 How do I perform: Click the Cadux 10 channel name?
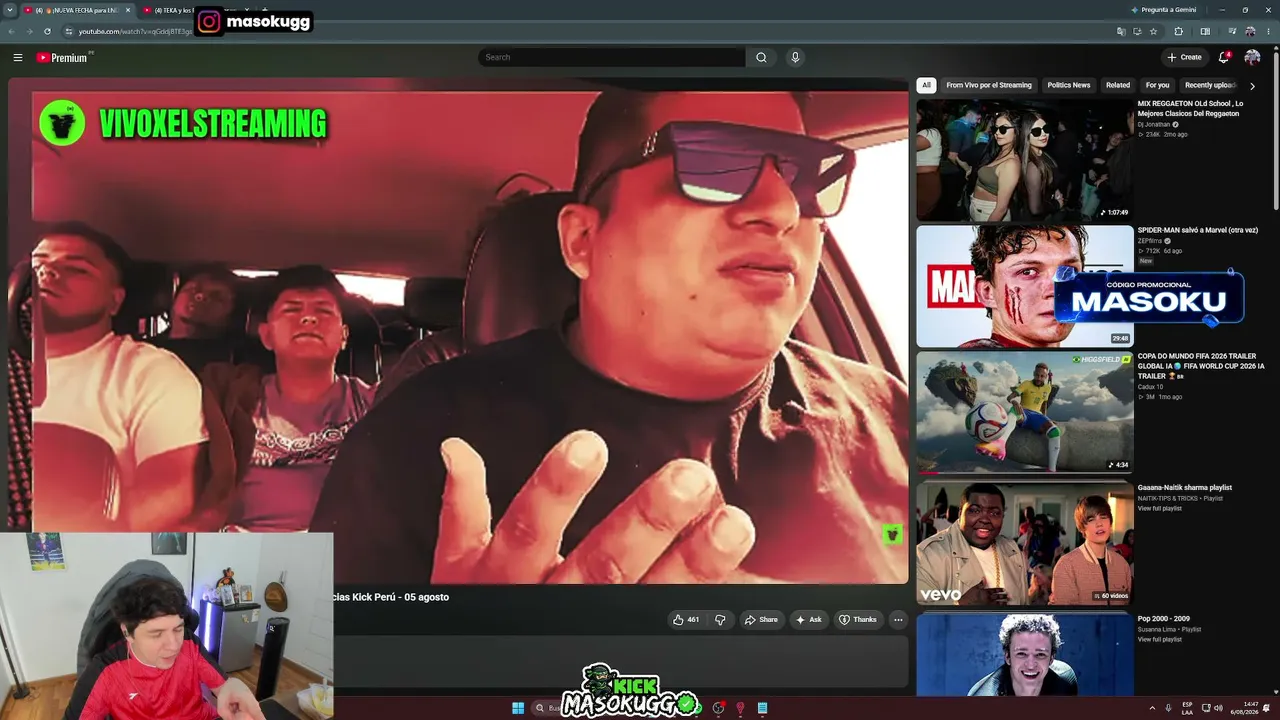(x=1150, y=387)
